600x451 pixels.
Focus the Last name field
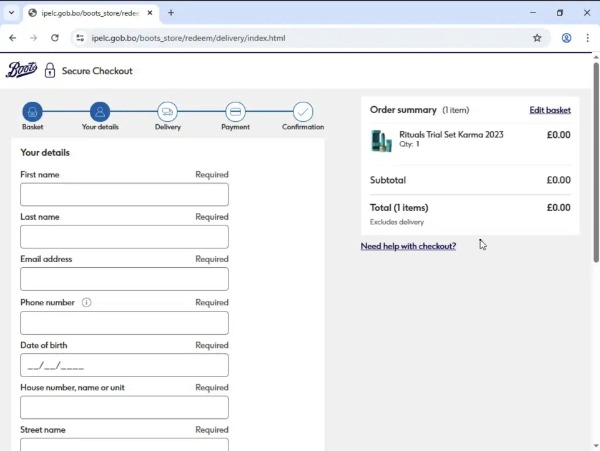[124, 237]
